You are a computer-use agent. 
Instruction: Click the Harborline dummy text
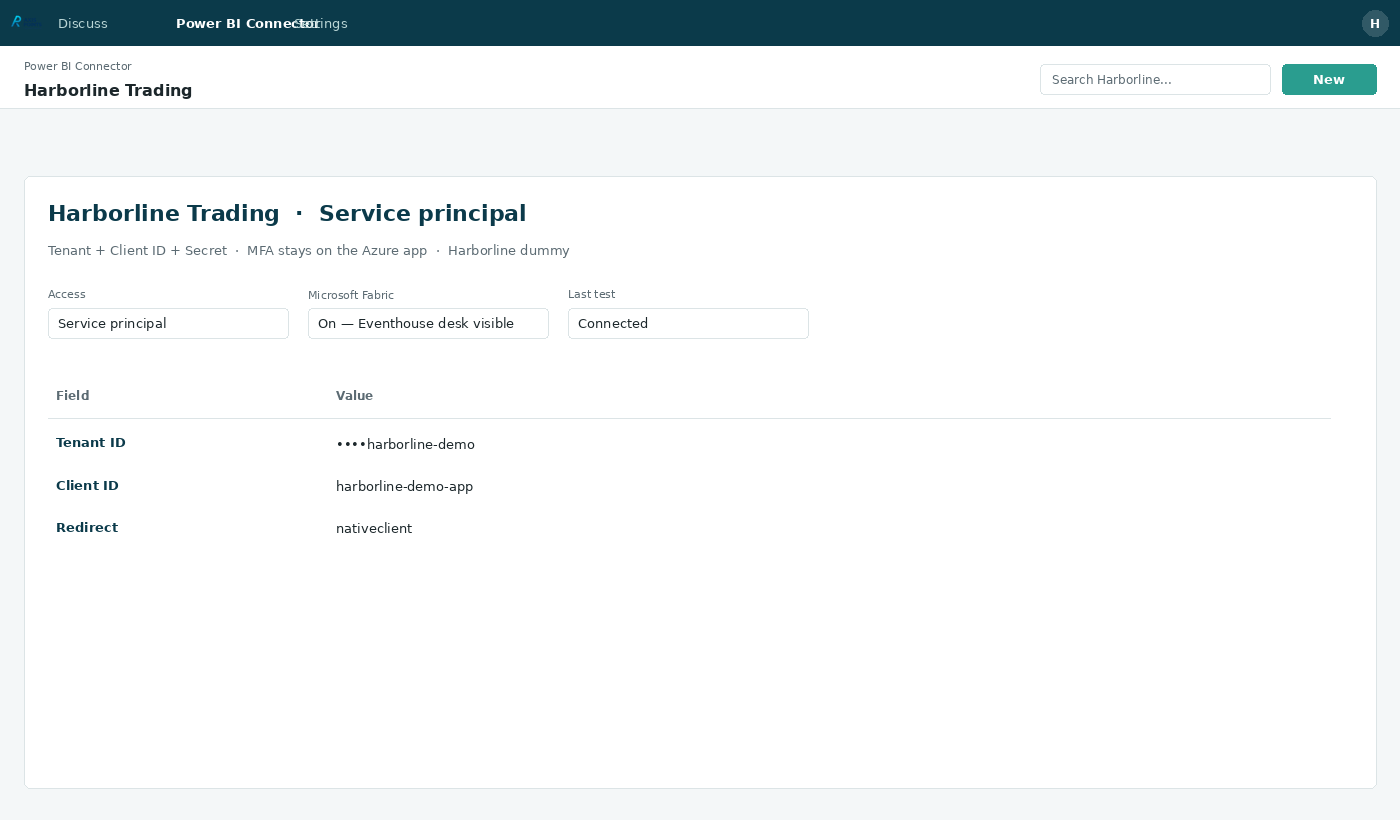point(509,251)
